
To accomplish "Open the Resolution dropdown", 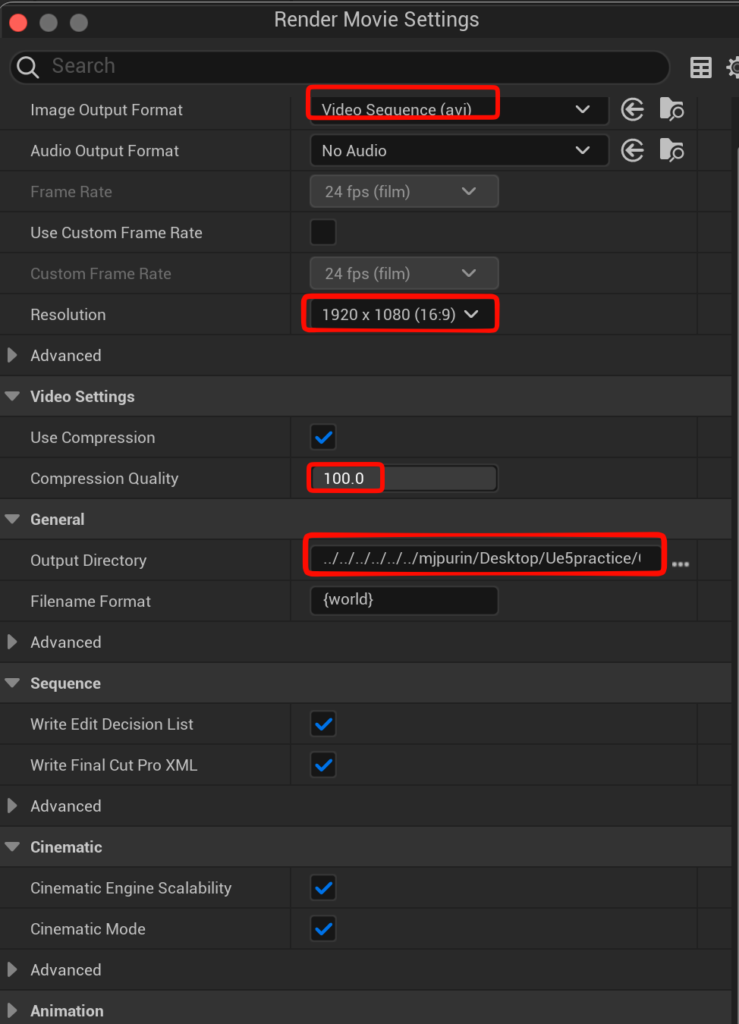I will [399, 315].
